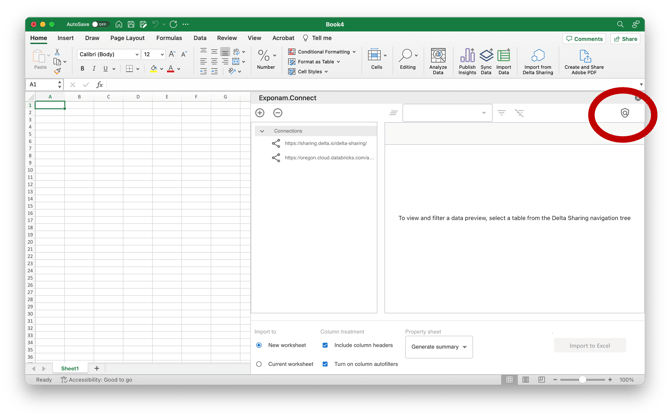
Task: Click the Import to Excel button
Action: (590, 345)
